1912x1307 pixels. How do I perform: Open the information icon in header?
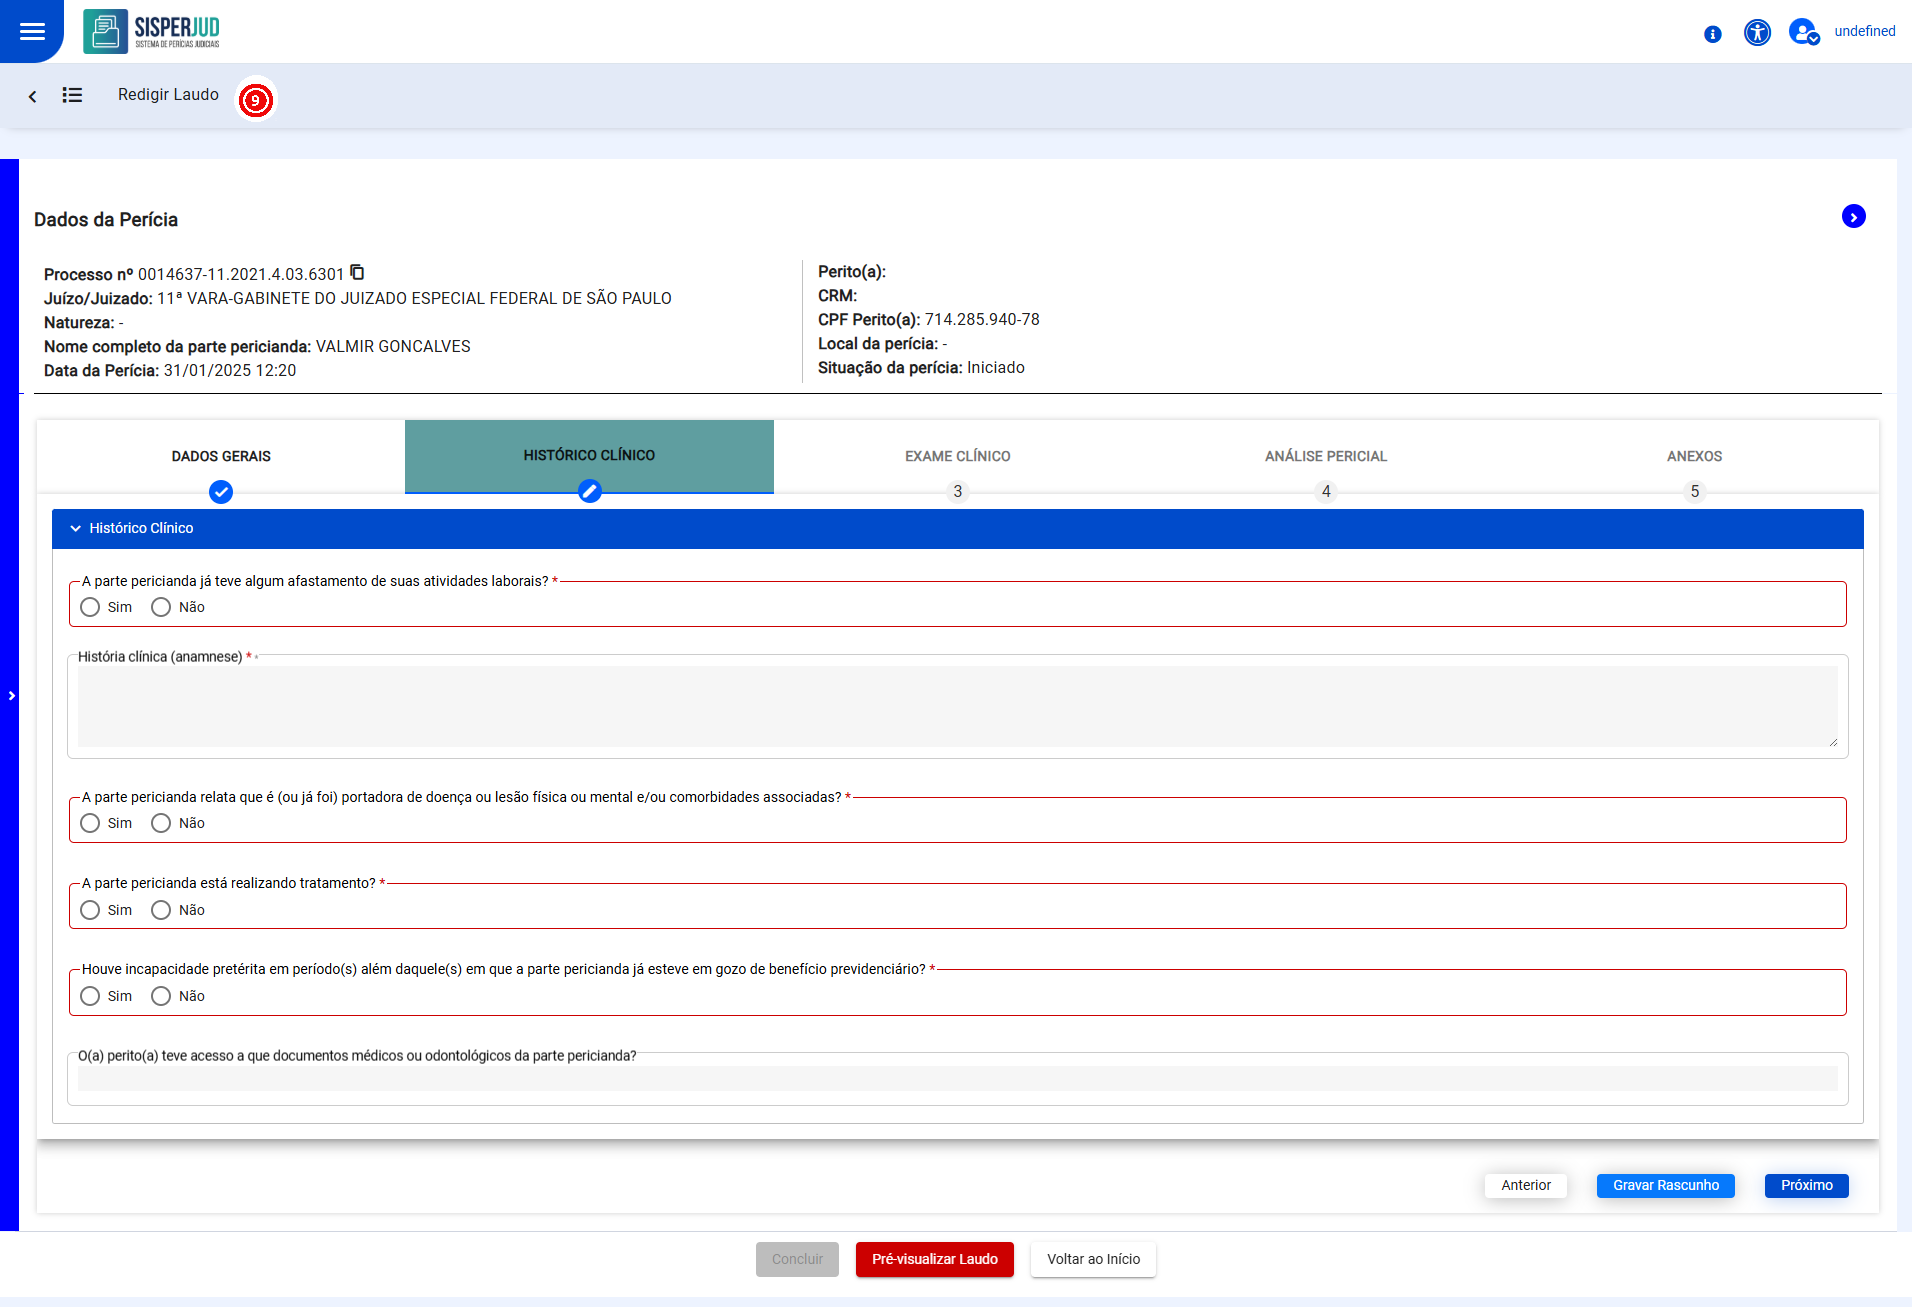point(1713,34)
